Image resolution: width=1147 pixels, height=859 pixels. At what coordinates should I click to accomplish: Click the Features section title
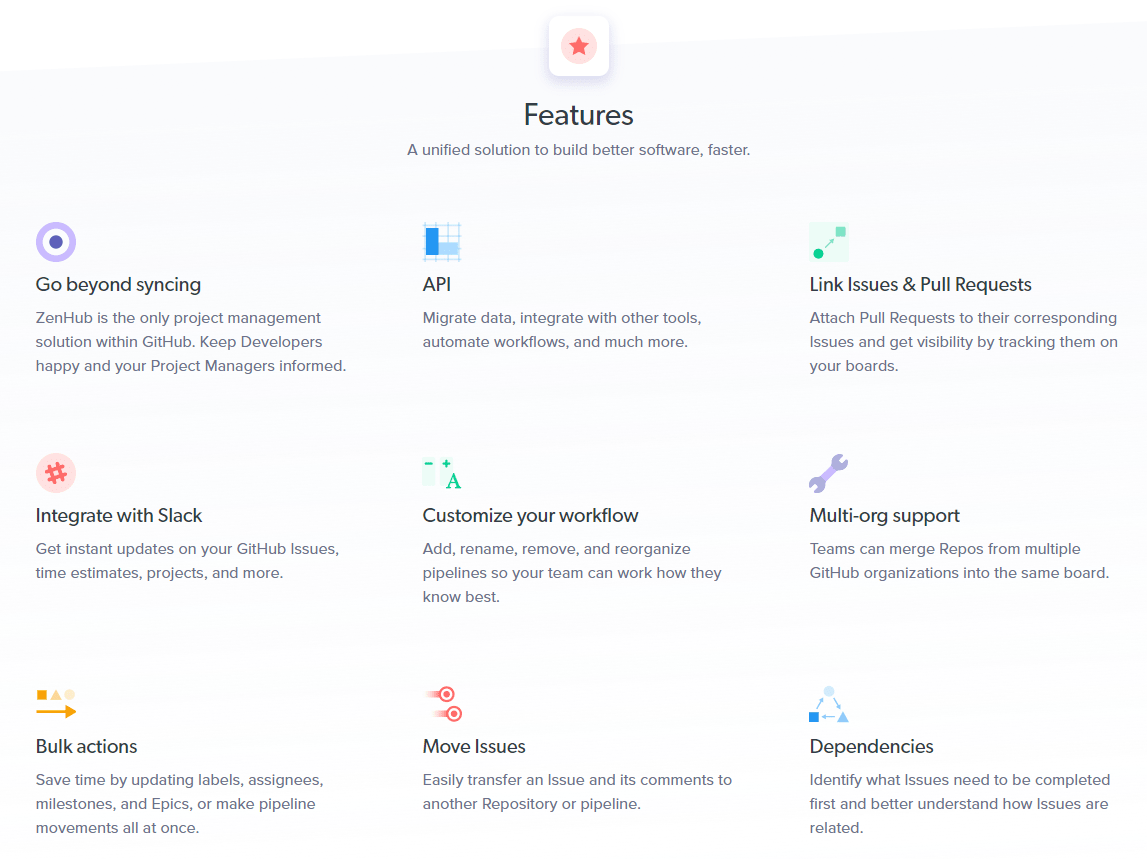point(579,115)
